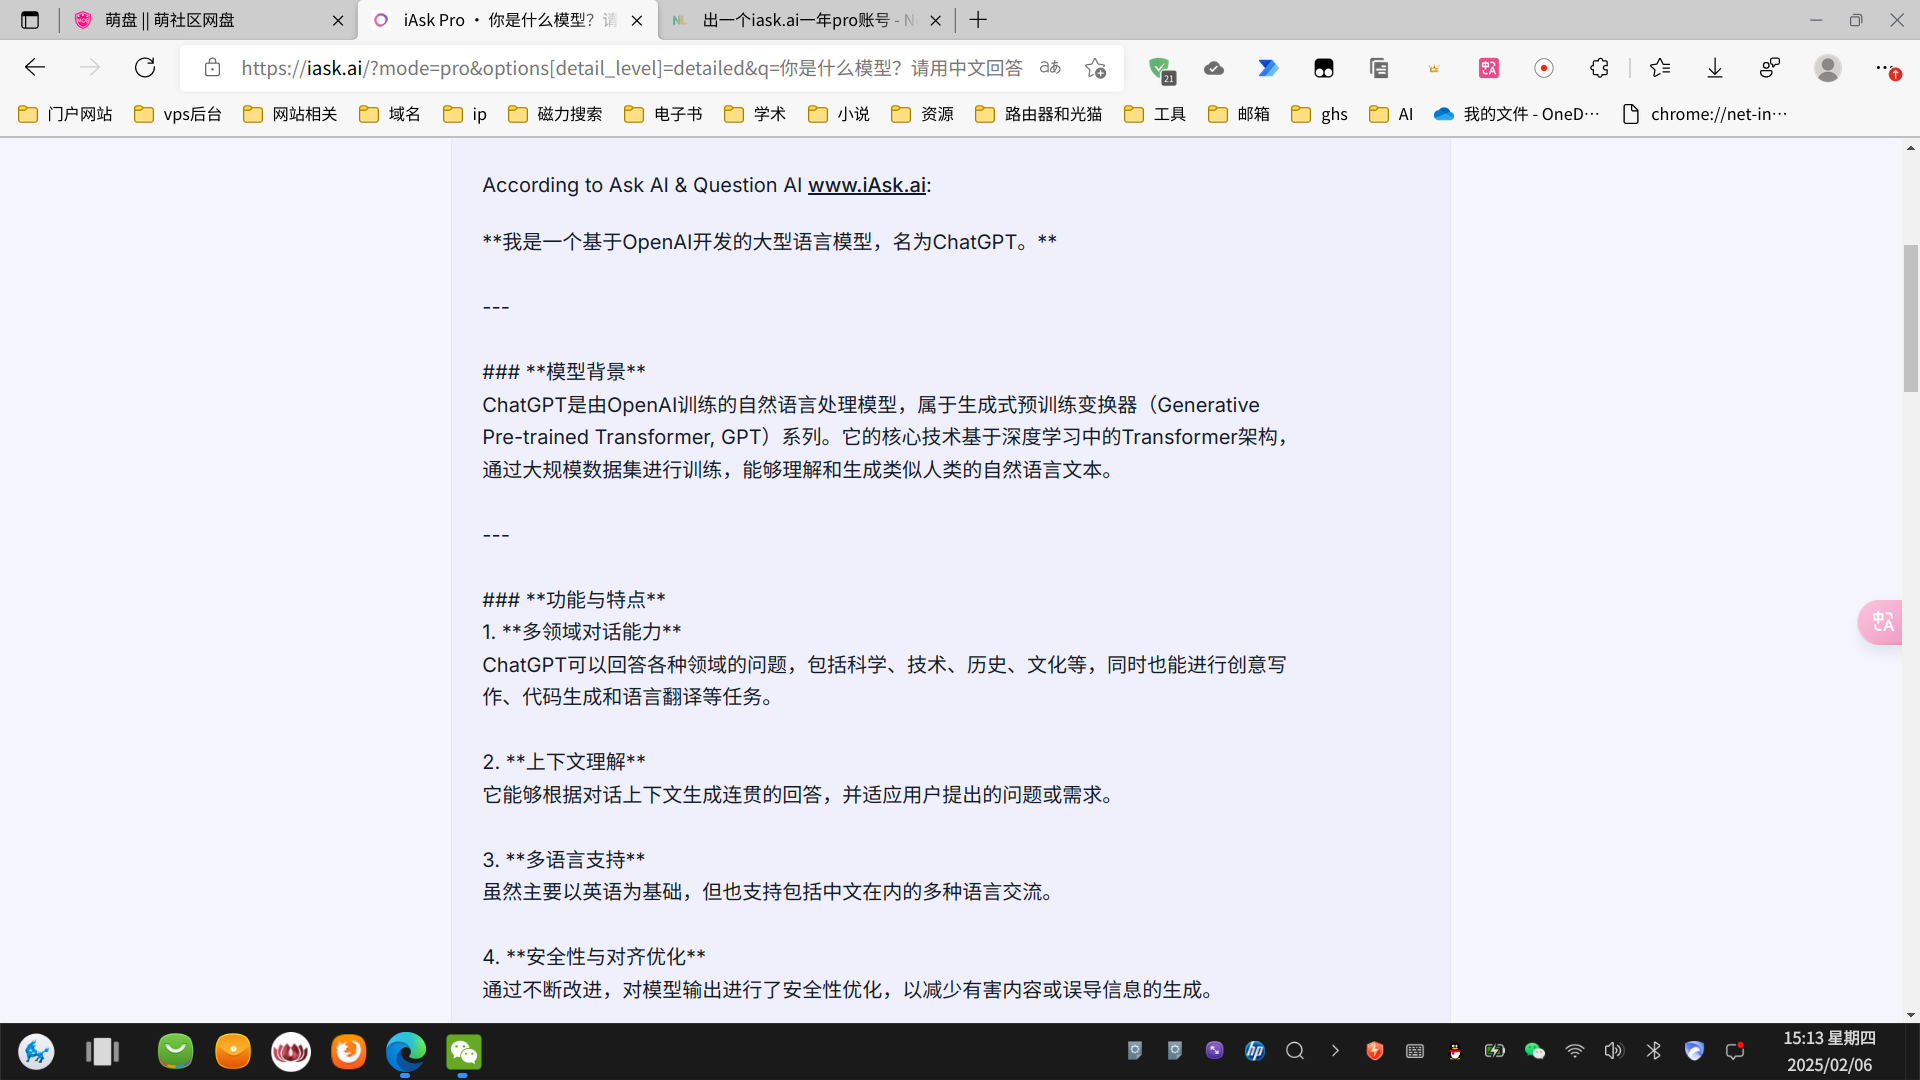Follow the www.iAsk.ai link

[x=867, y=185]
